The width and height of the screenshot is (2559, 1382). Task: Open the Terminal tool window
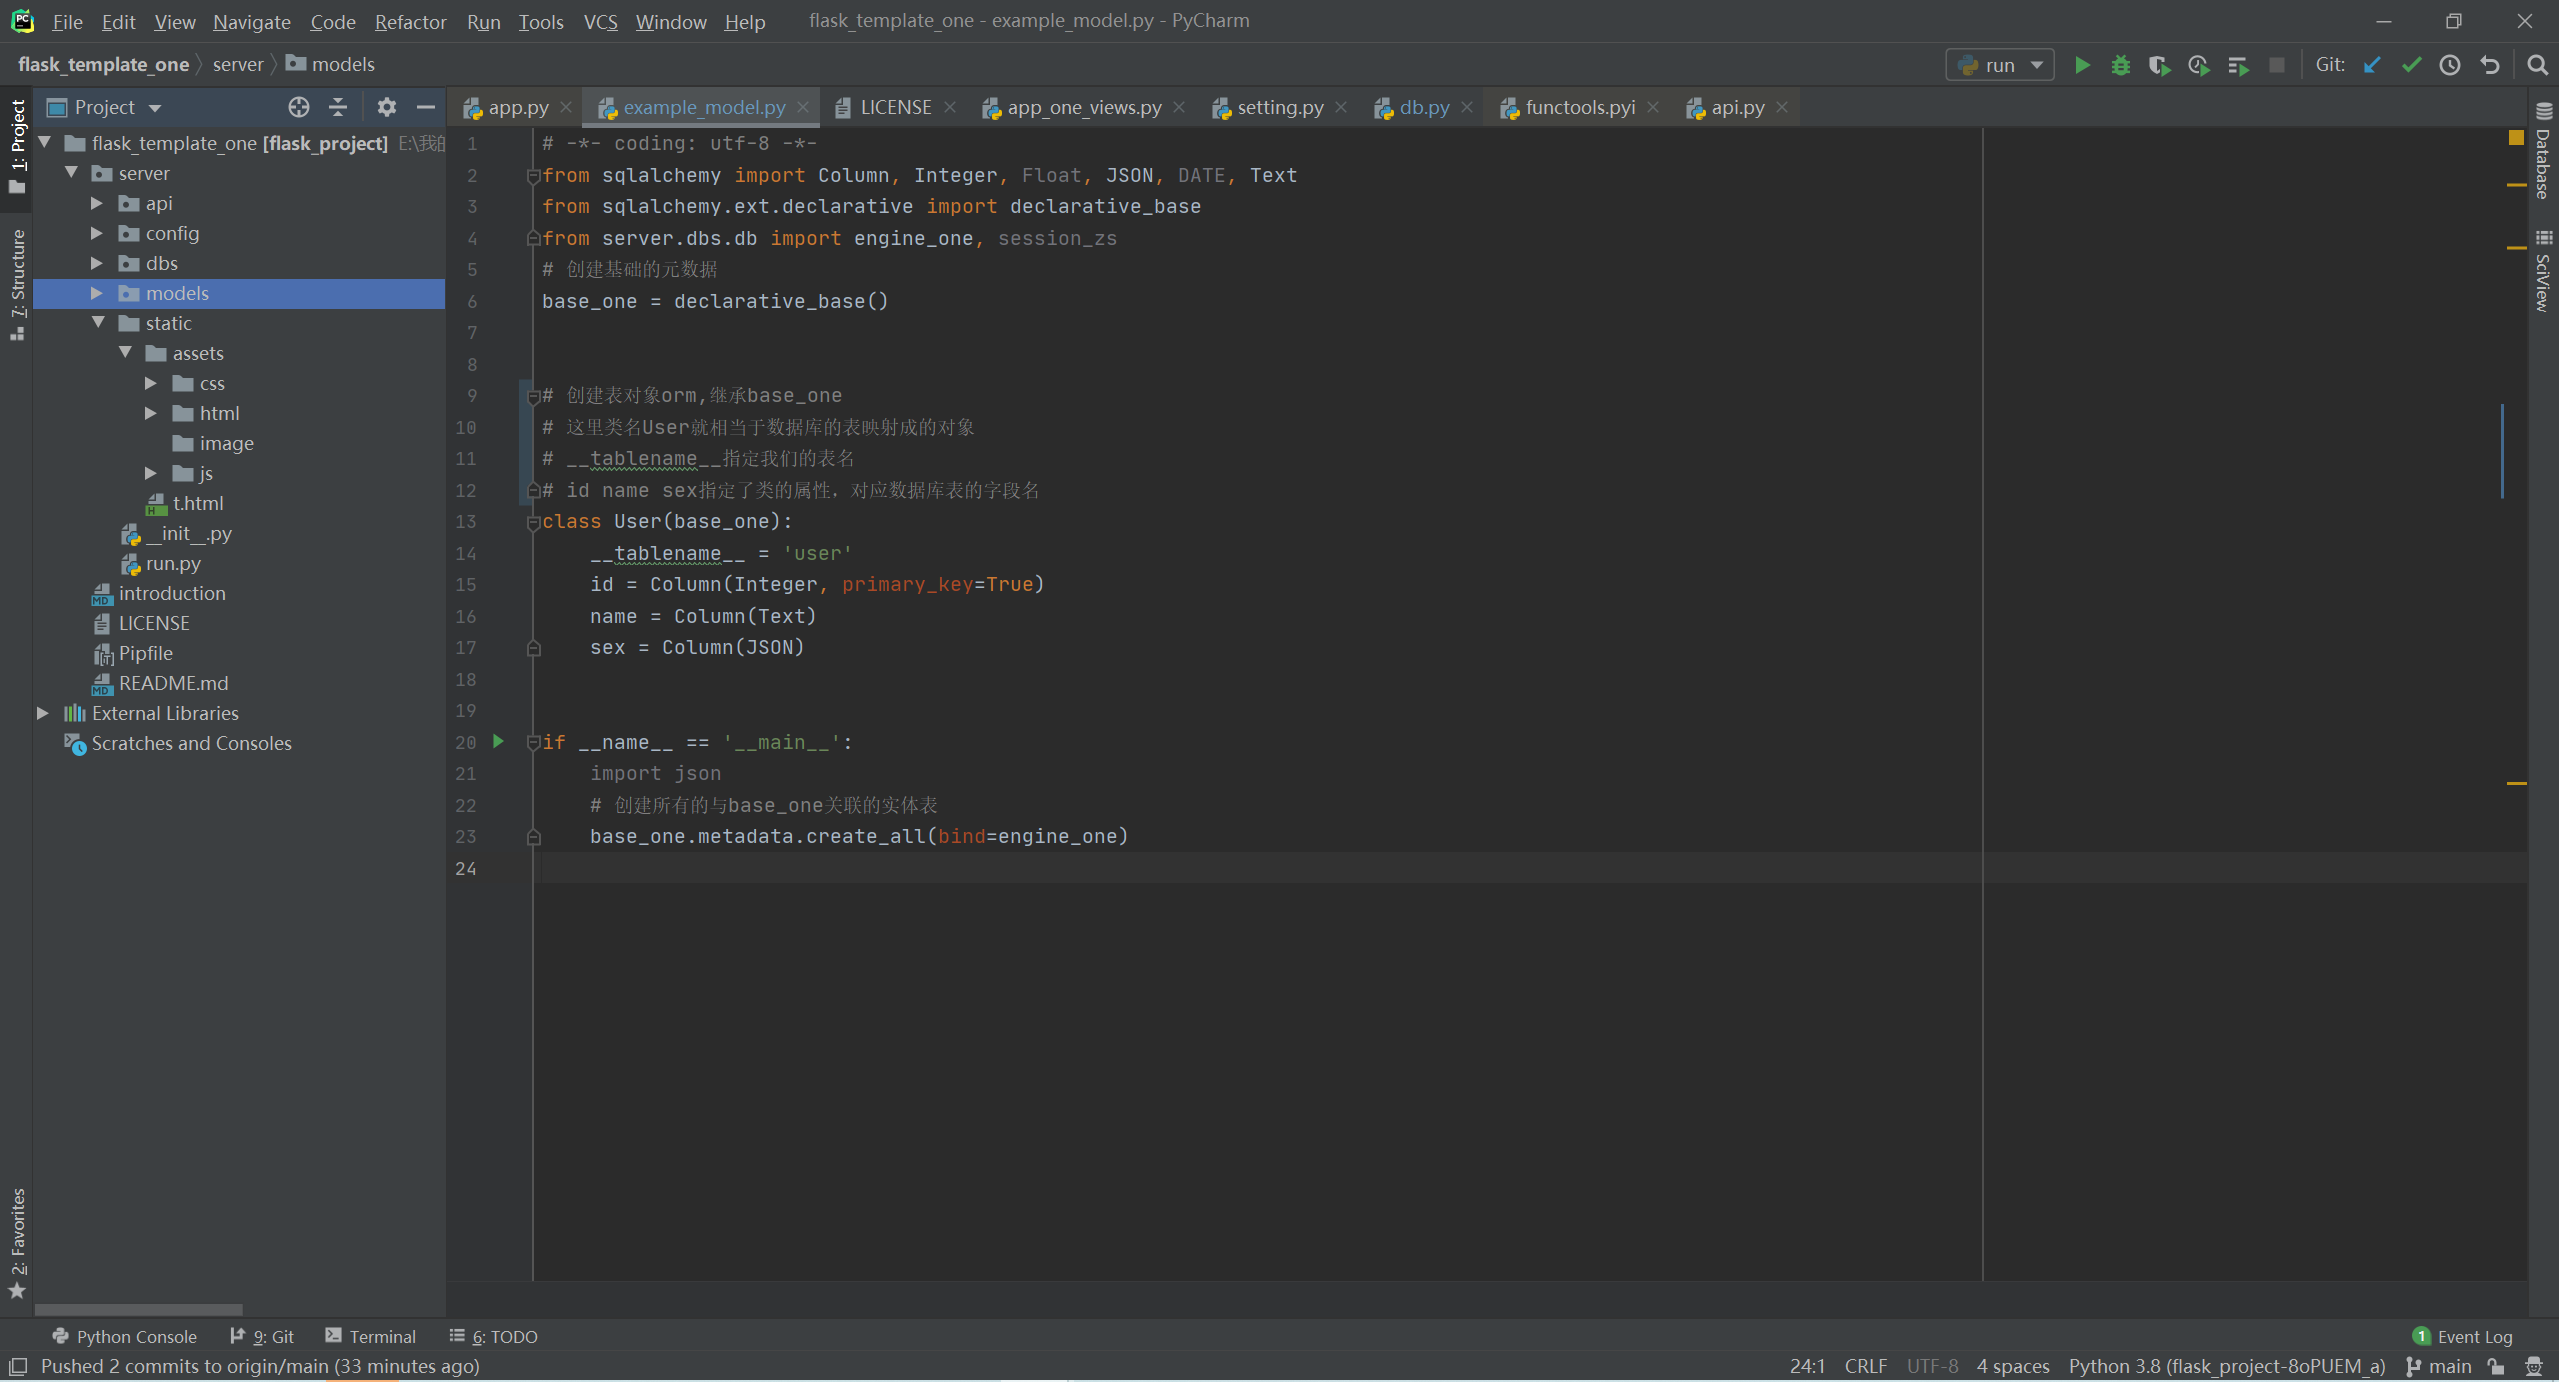coord(370,1336)
